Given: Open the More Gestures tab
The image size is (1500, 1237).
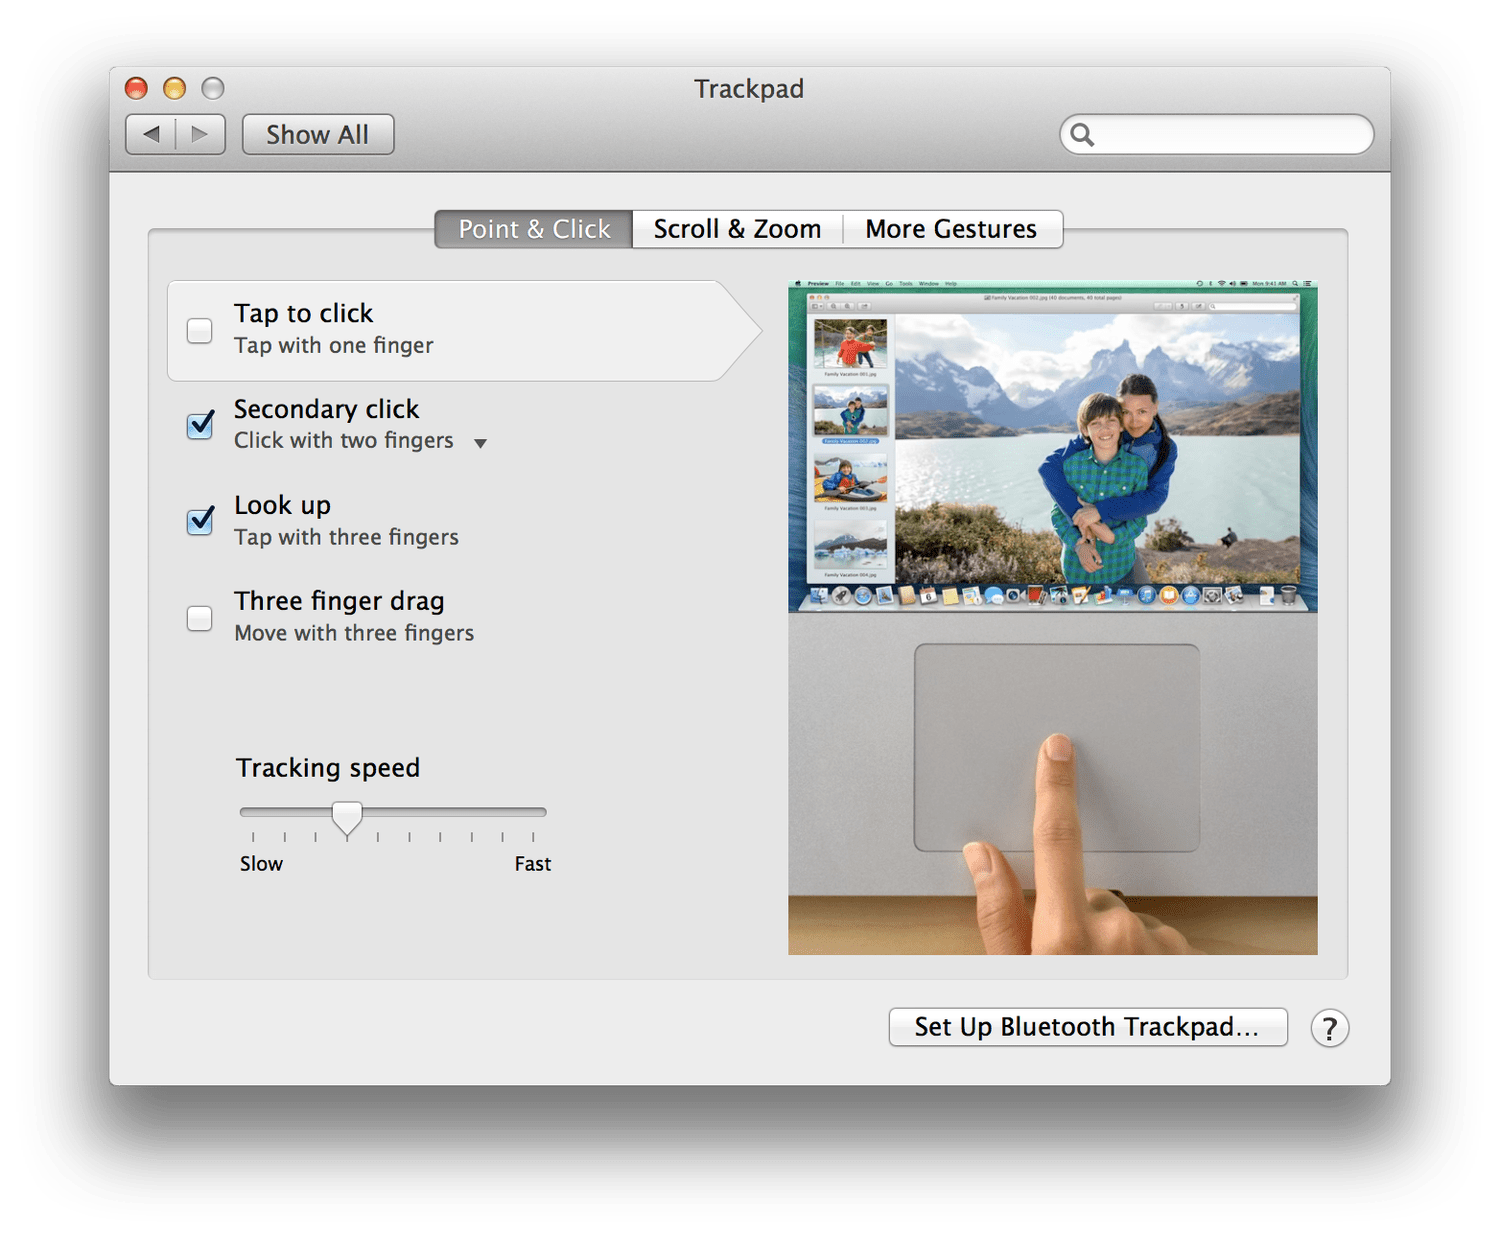Looking at the screenshot, I should point(950,229).
